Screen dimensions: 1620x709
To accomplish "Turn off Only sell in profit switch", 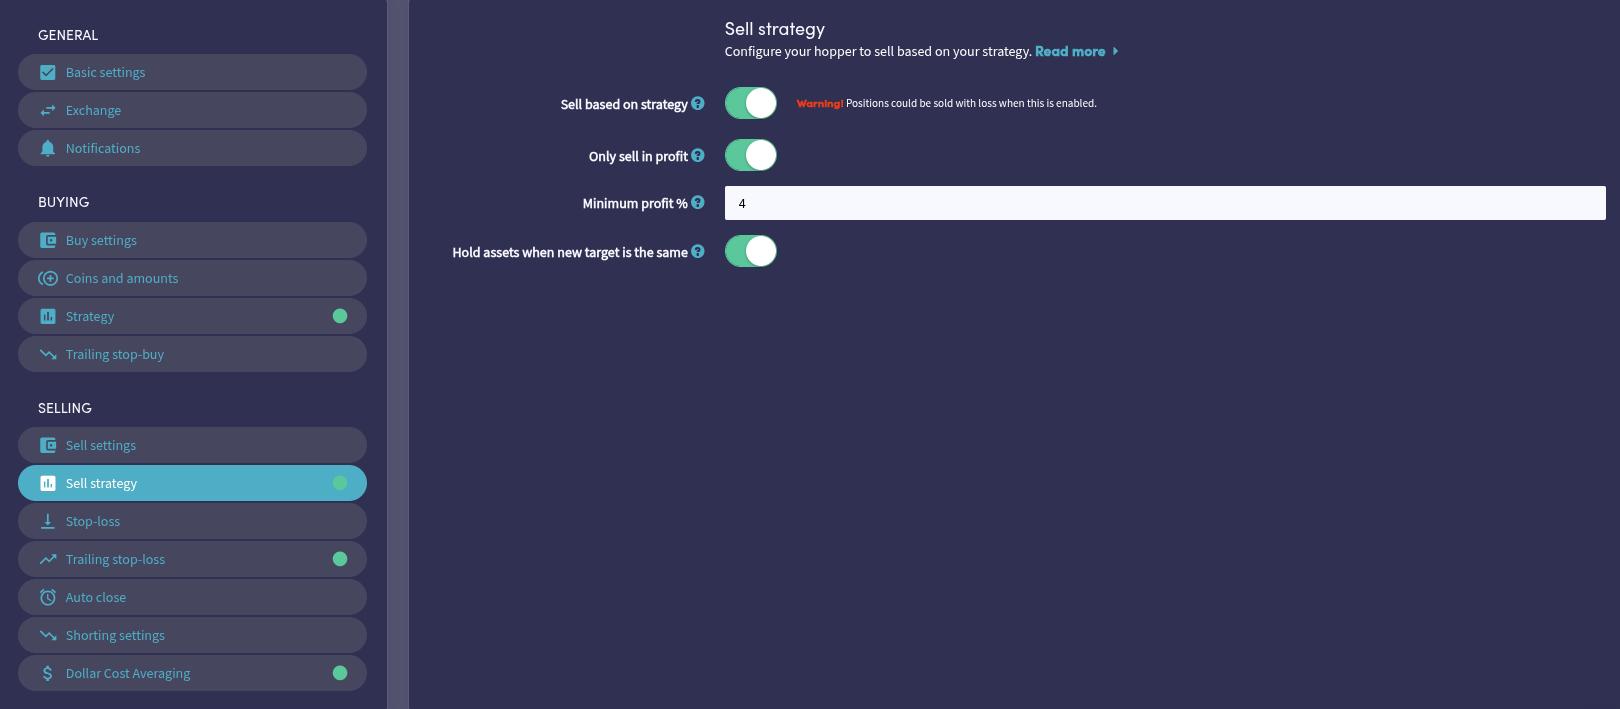I will tap(751, 155).
